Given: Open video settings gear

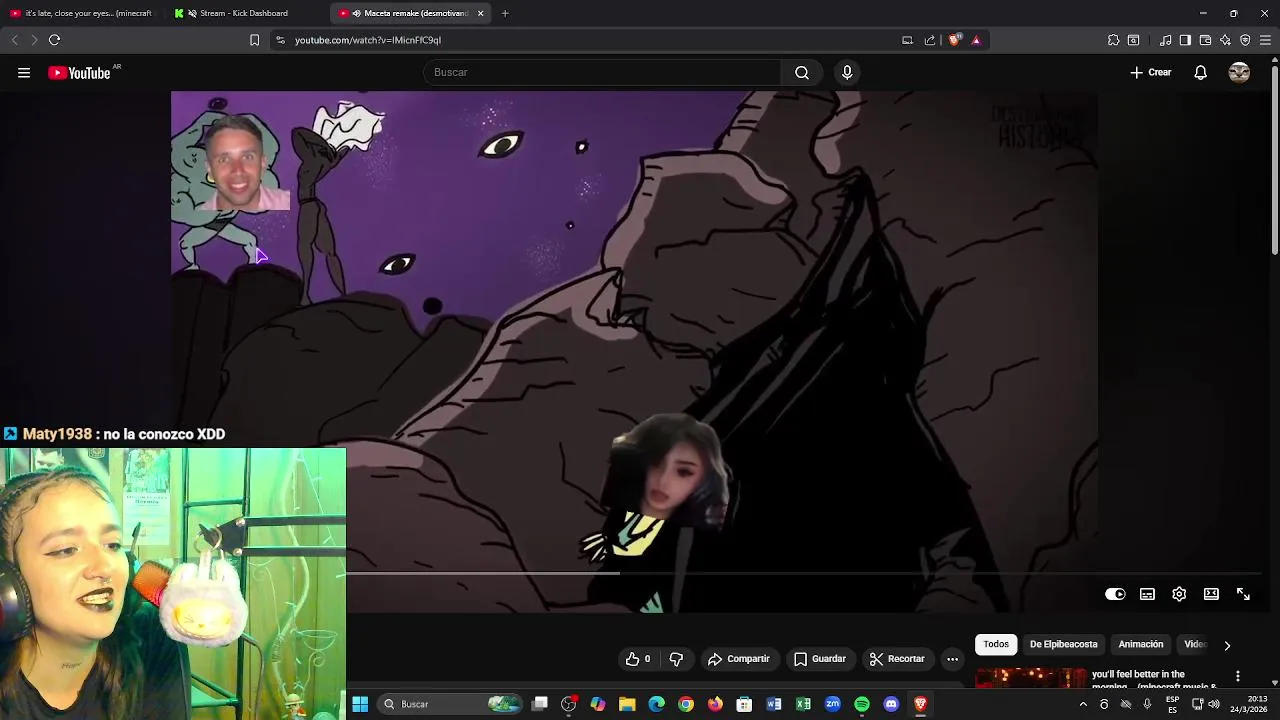Looking at the screenshot, I should click(x=1179, y=594).
